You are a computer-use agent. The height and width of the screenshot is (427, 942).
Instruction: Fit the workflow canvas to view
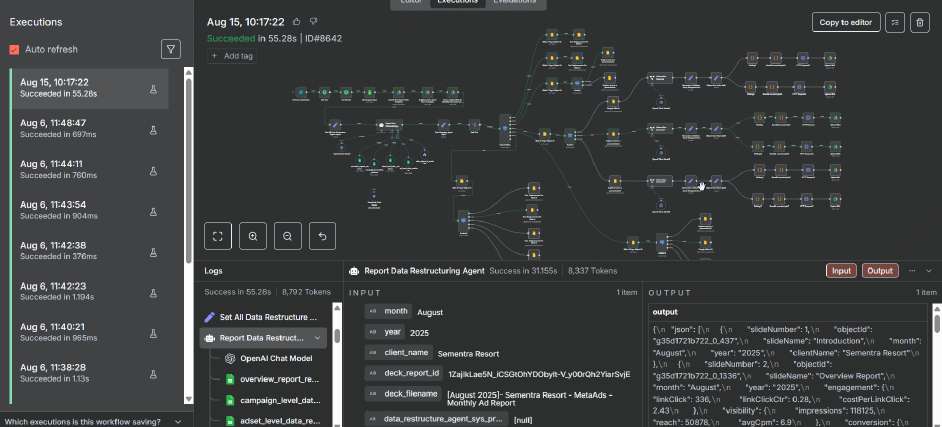pyautogui.click(x=218, y=236)
